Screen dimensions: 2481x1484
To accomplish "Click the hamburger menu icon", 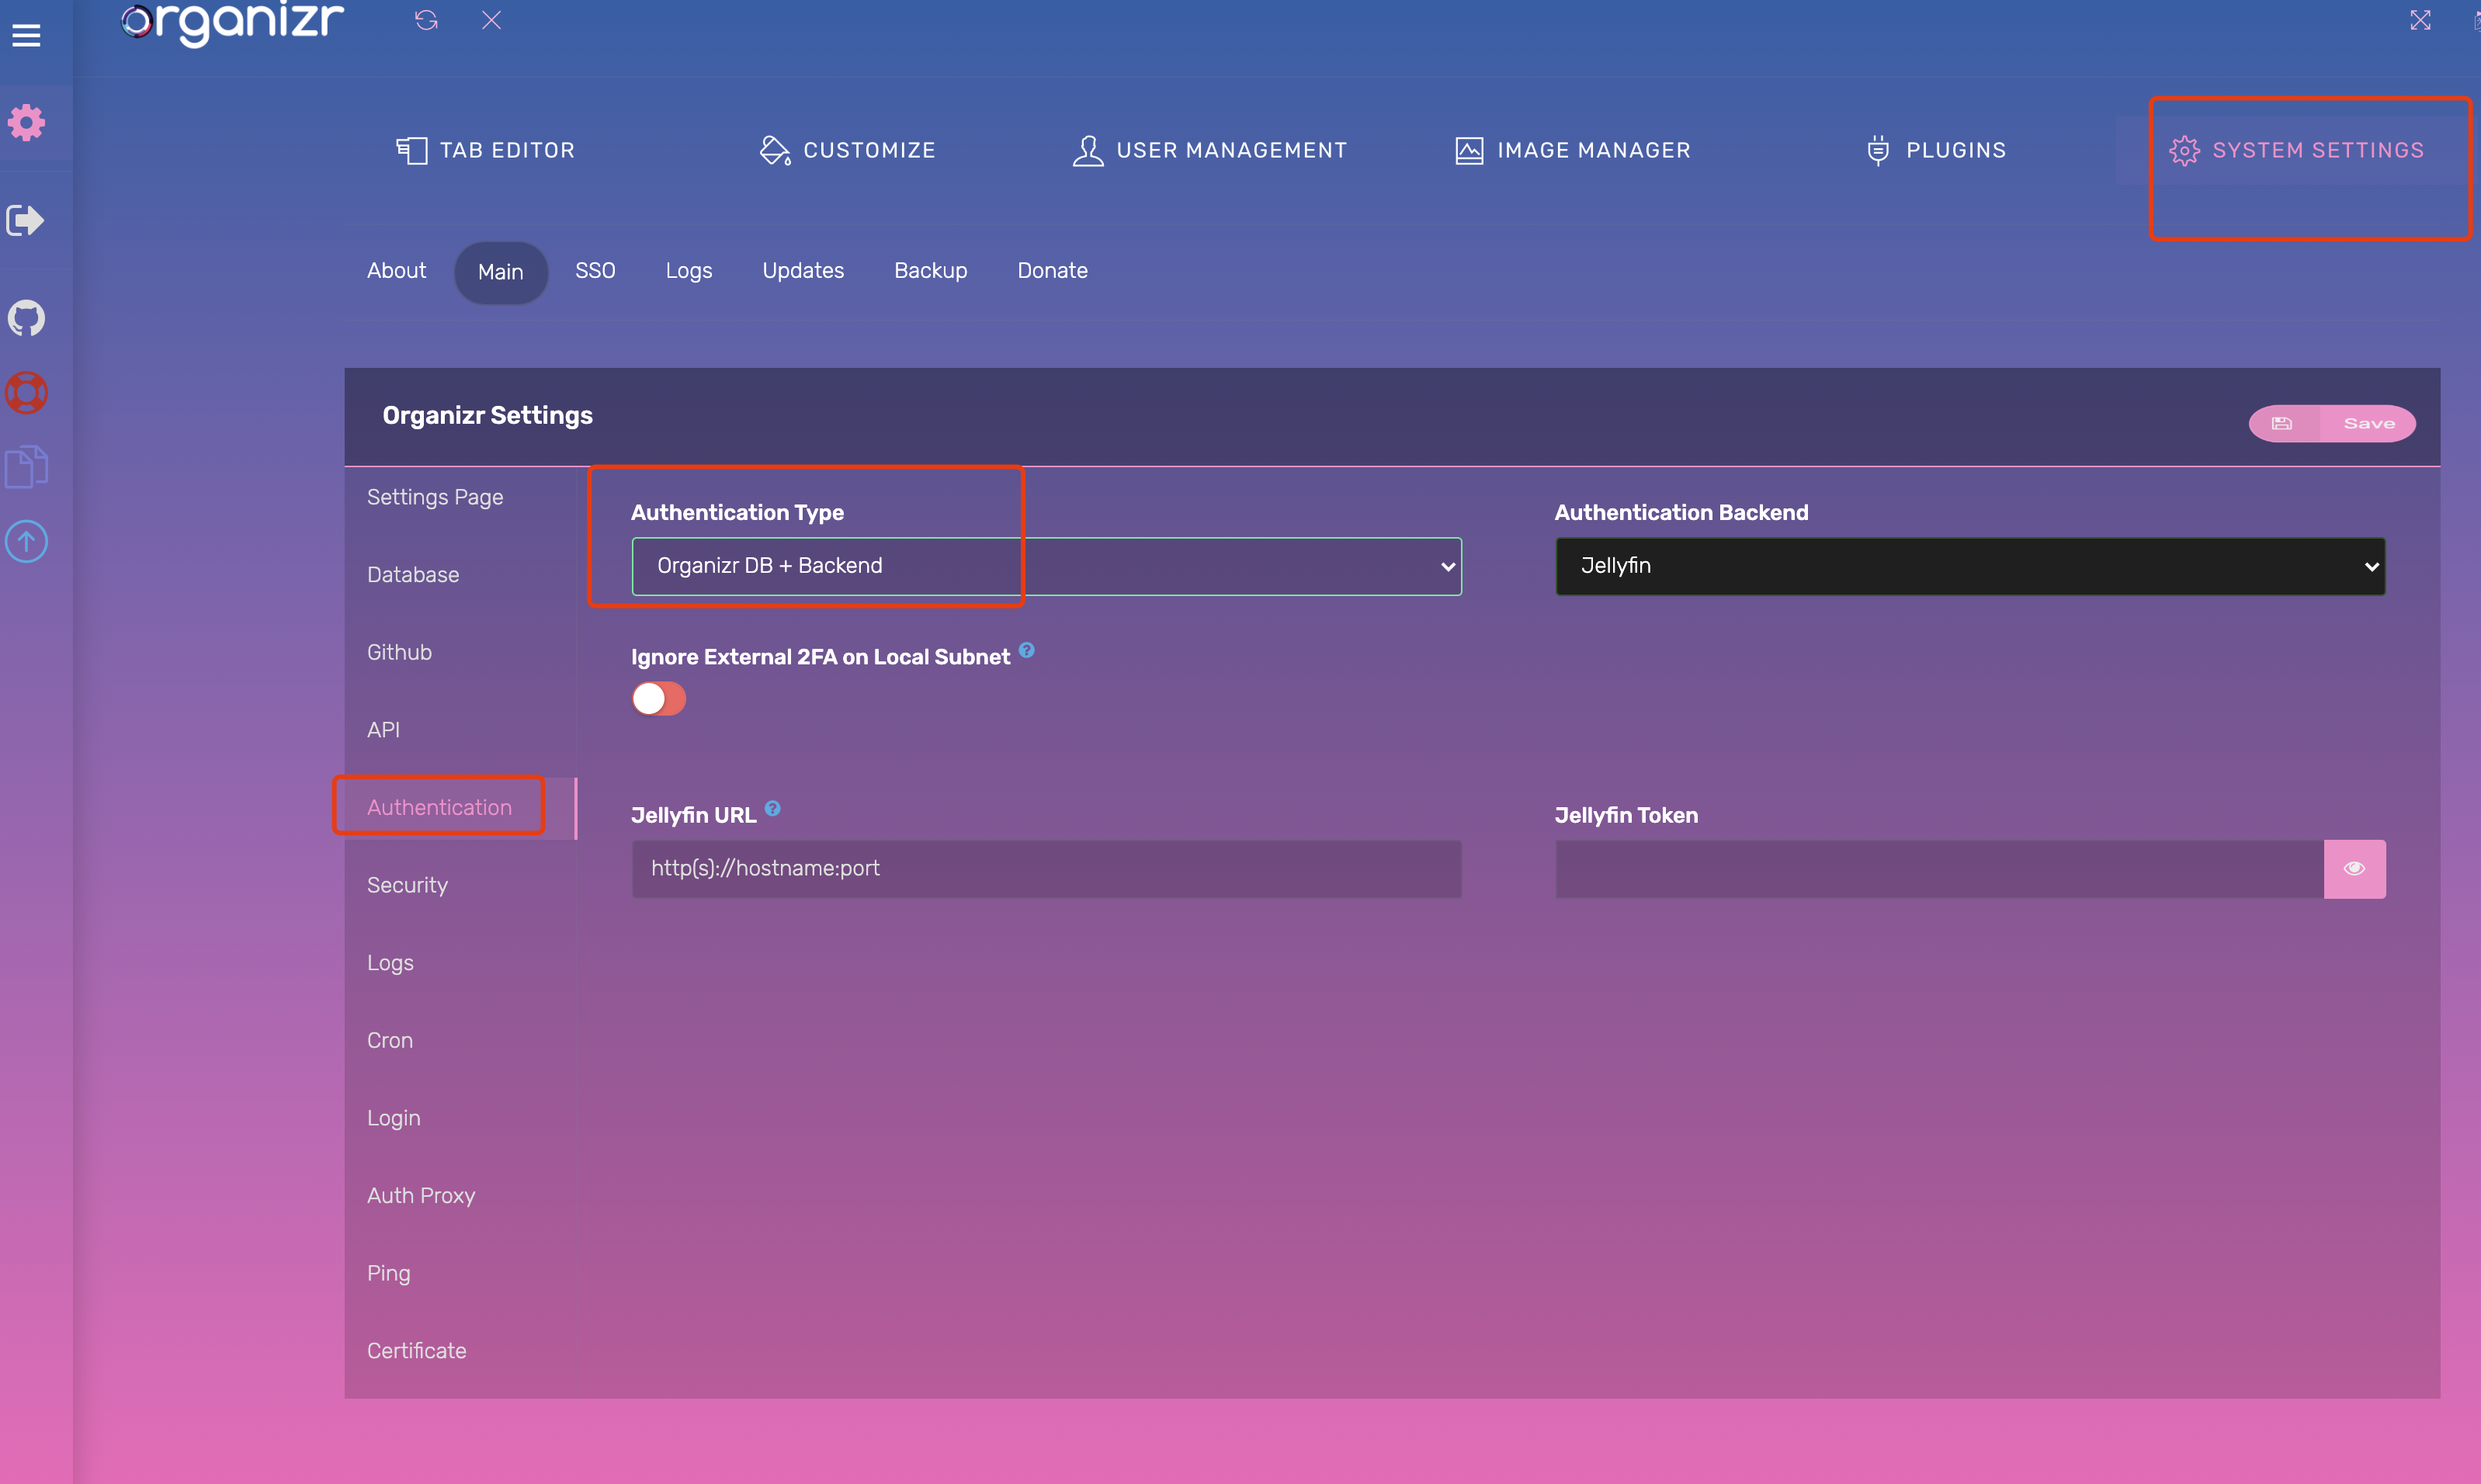I will coord(26,36).
